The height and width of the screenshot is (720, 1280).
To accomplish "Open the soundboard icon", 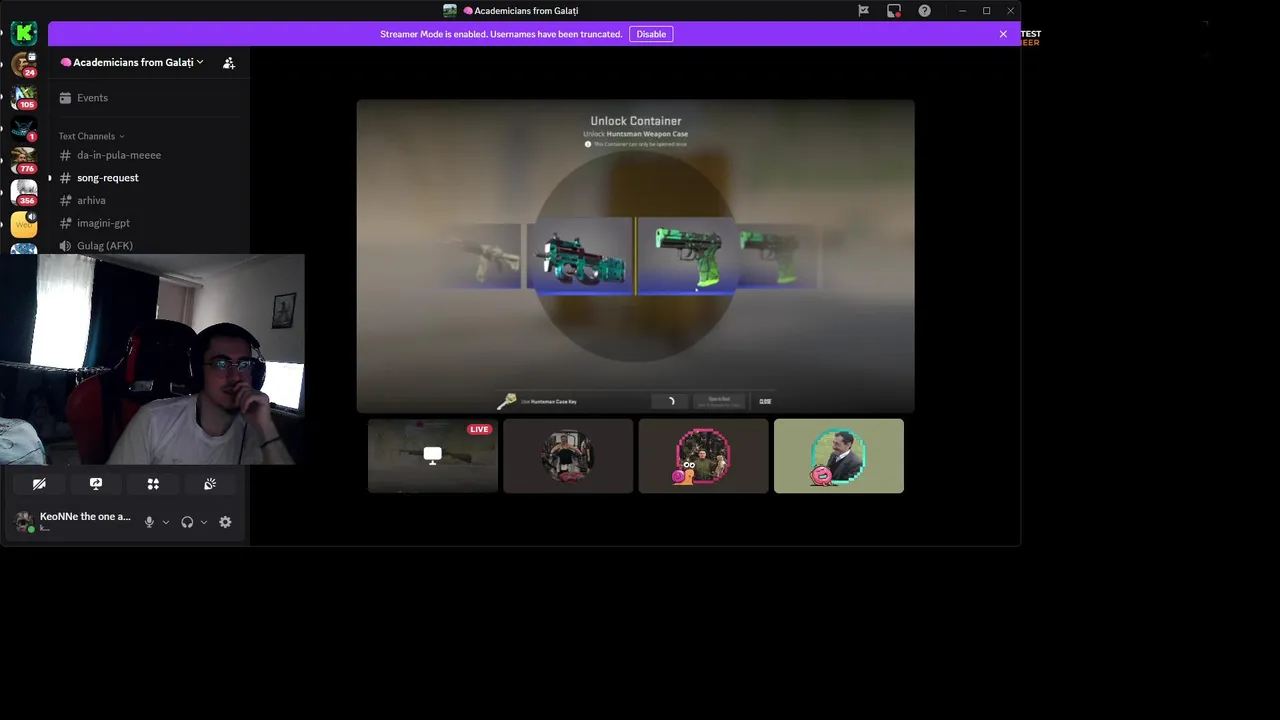I will click(210, 484).
